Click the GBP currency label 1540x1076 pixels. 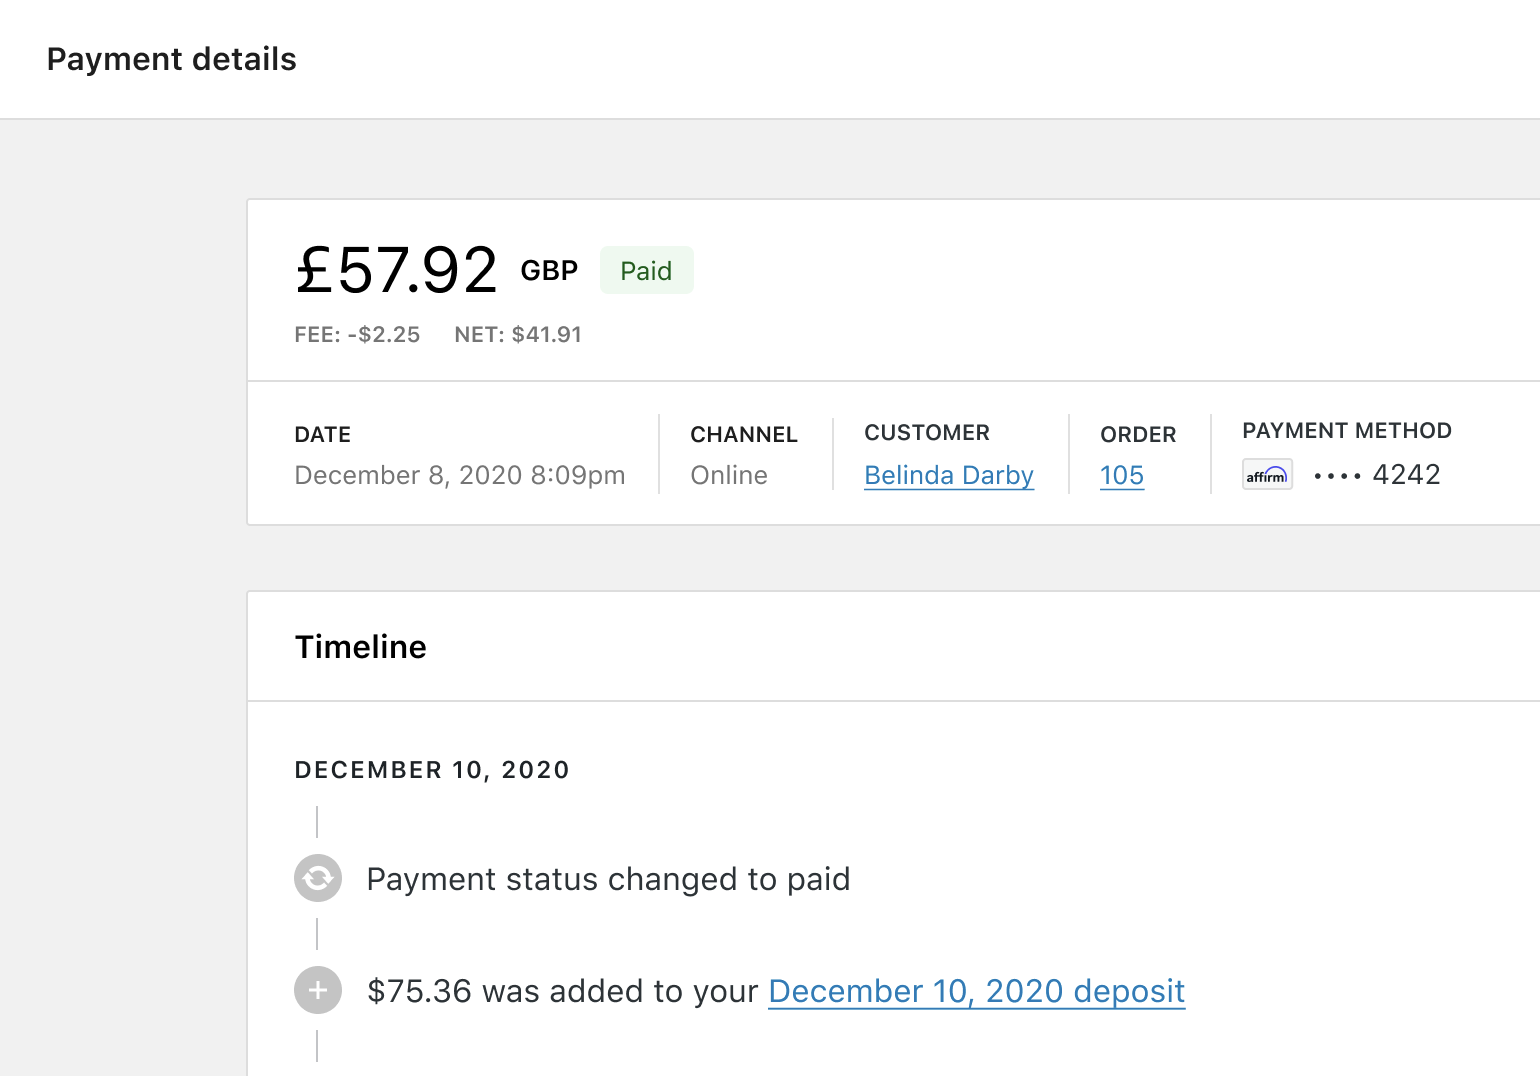coord(548,270)
